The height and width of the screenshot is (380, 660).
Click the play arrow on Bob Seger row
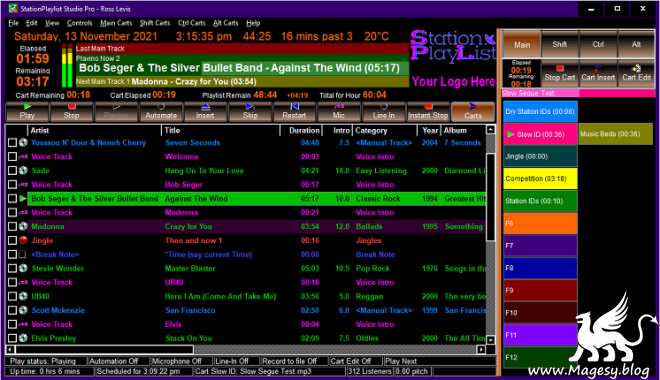click(23, 198)
